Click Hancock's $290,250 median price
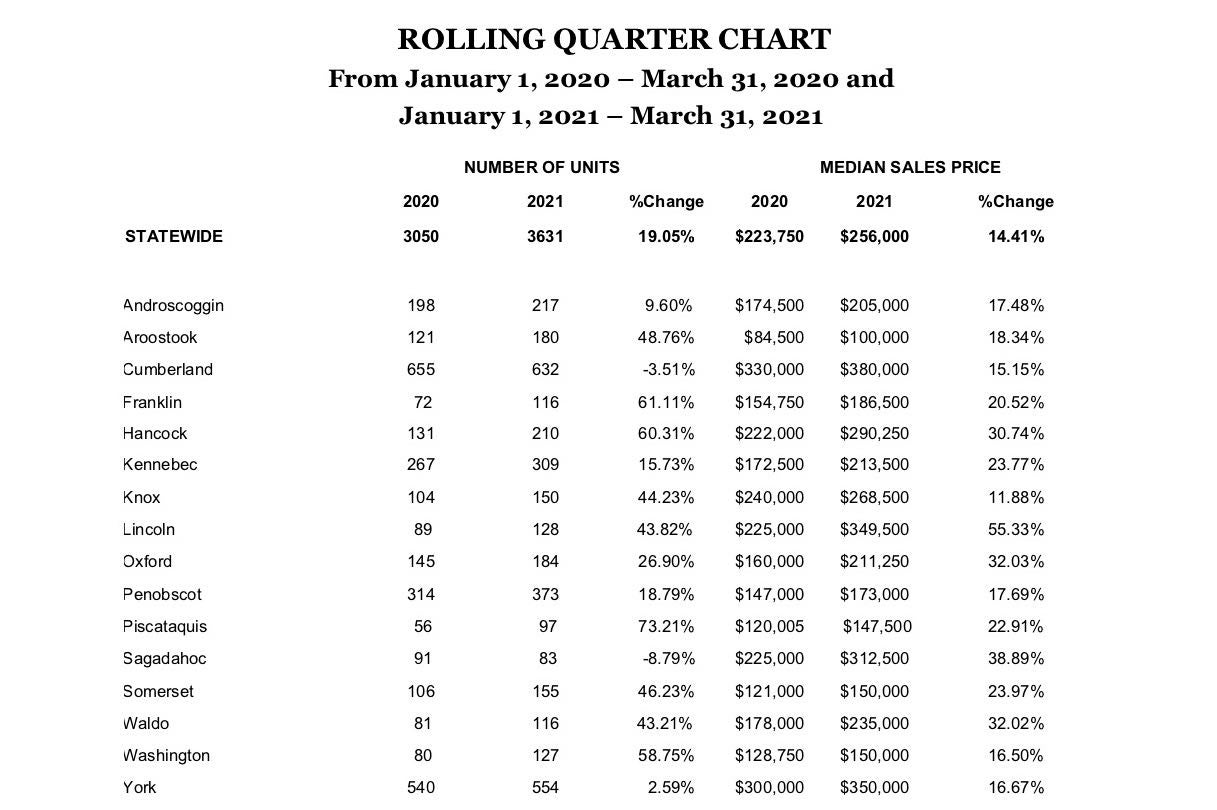Image resolution: width=1217 pixels, height=810 pixels. point(874,434)
